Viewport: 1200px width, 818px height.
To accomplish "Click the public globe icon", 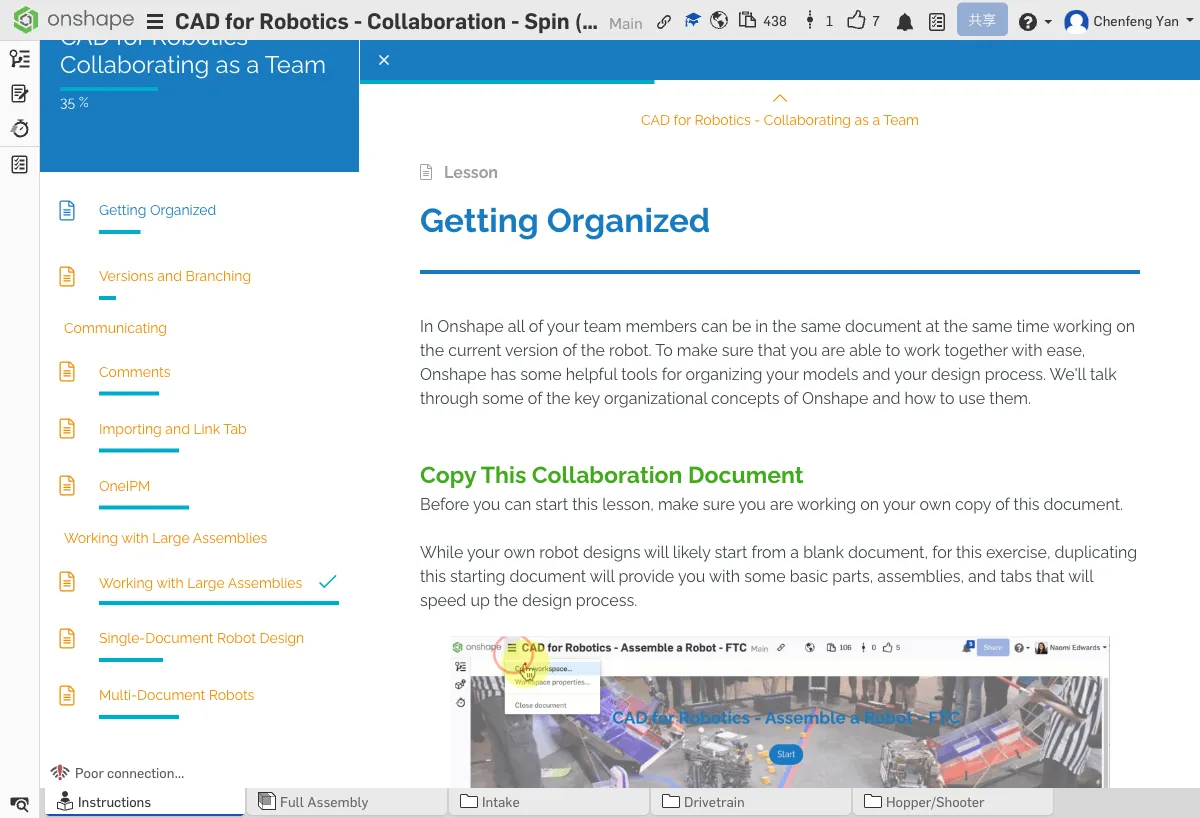I will (x=719, y=21).
